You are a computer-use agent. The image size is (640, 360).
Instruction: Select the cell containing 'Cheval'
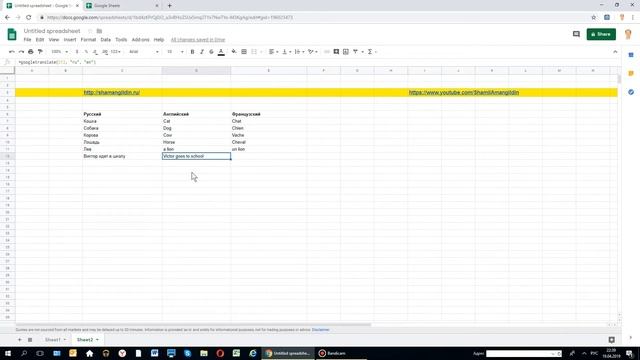point(269,142)
